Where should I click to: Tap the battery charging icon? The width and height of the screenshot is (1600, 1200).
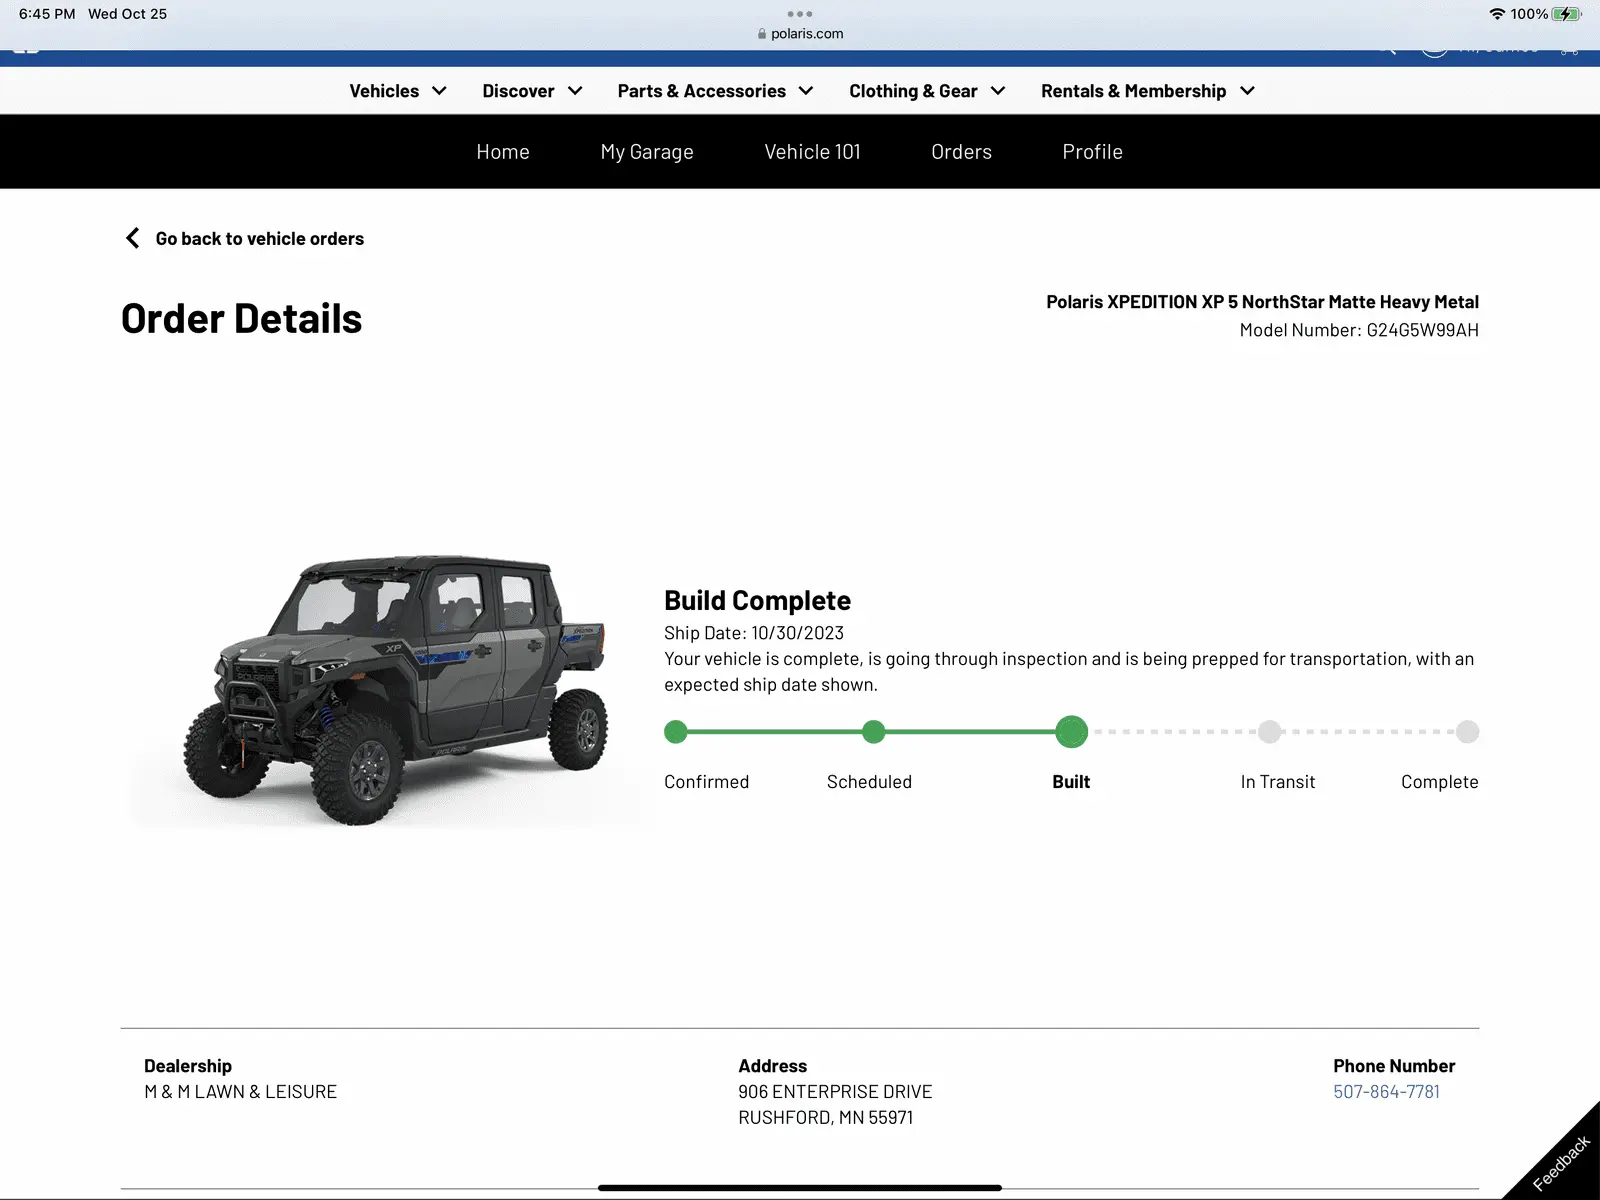pyautogui.click(x=1567, y=14)
